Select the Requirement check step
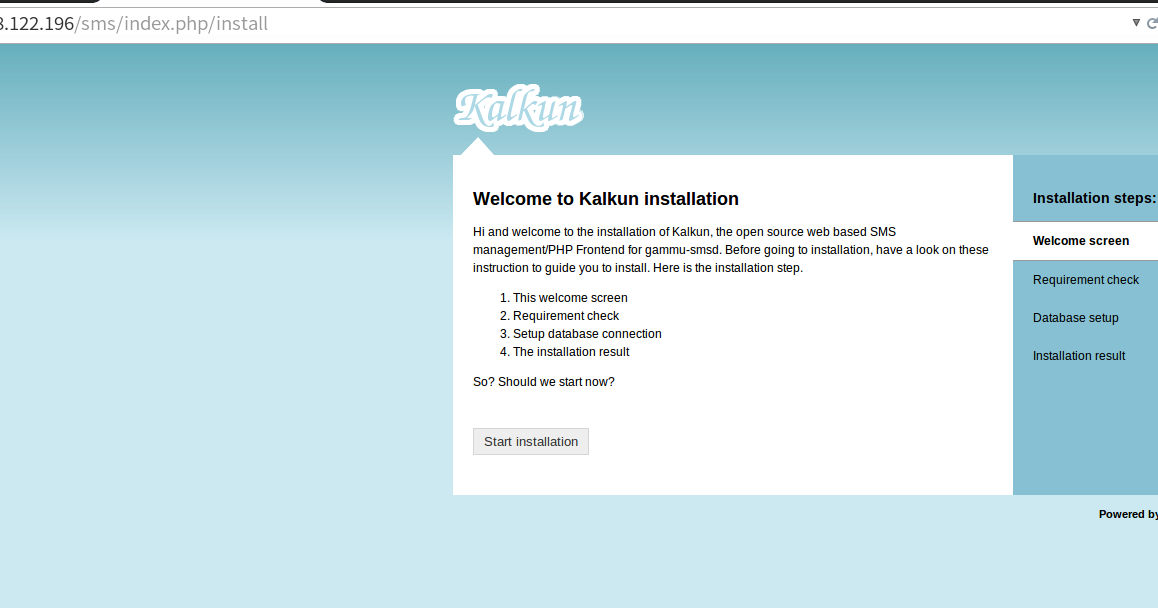 tap(1085, 280)
